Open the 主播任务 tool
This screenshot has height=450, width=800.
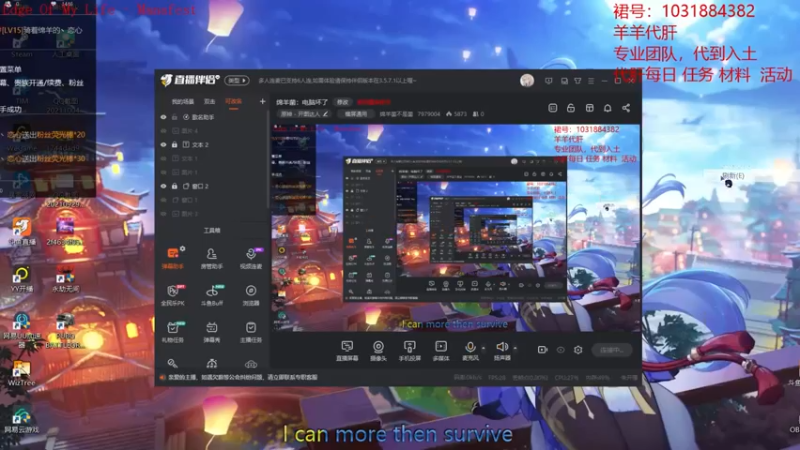251,332
